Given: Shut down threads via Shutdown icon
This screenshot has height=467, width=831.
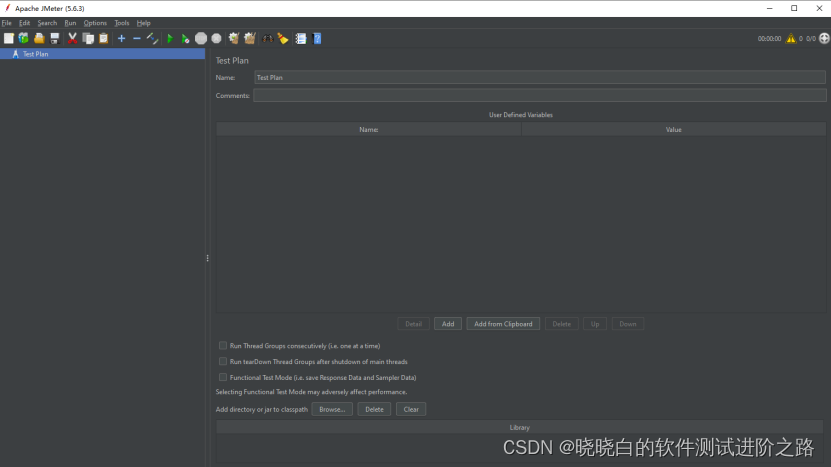Looking at the screenshot, I should (x=216, y=38).
